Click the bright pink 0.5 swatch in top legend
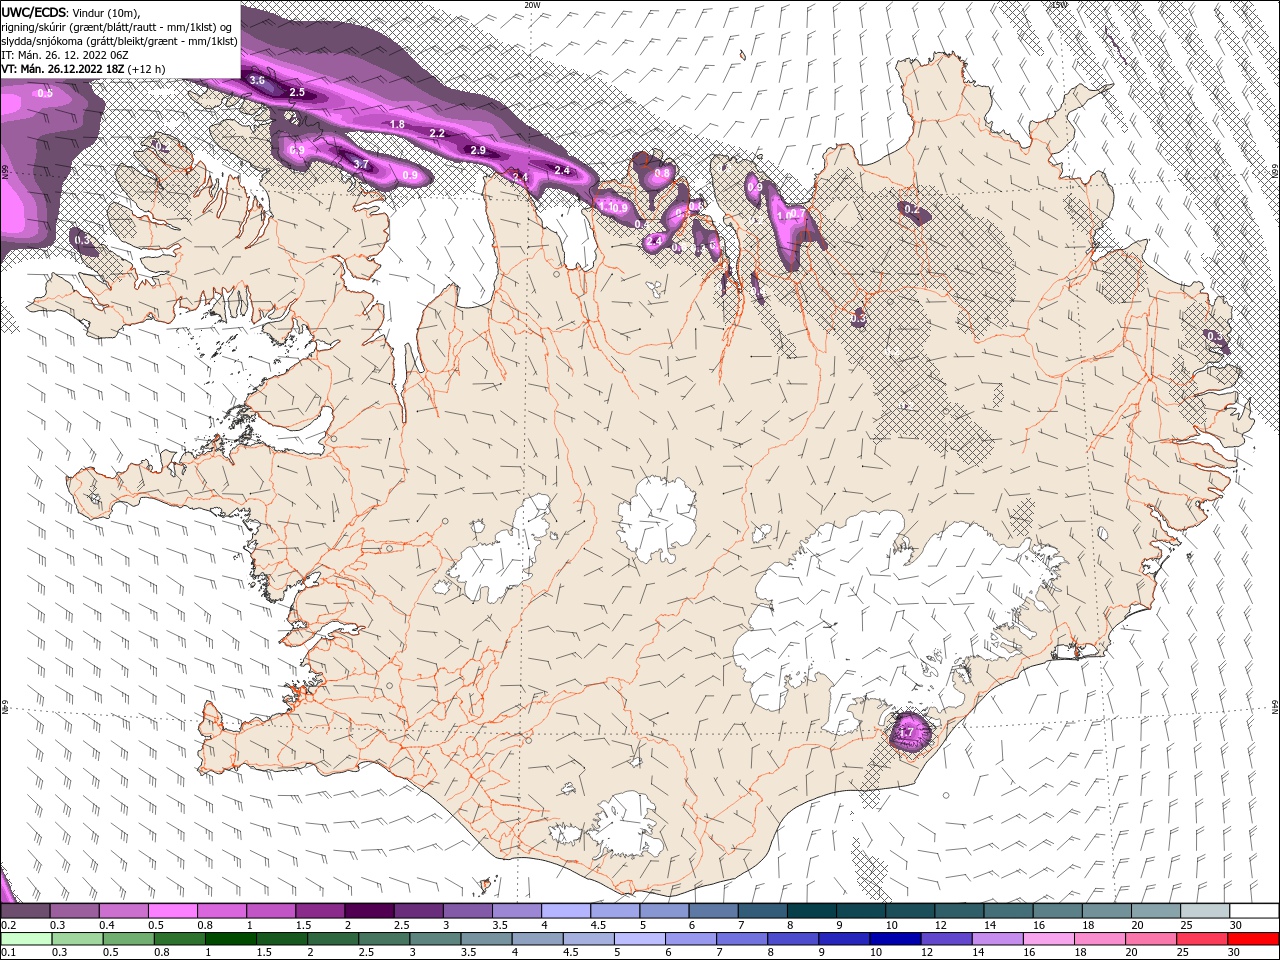This screenshot has height=960, width=1280. 172,911
